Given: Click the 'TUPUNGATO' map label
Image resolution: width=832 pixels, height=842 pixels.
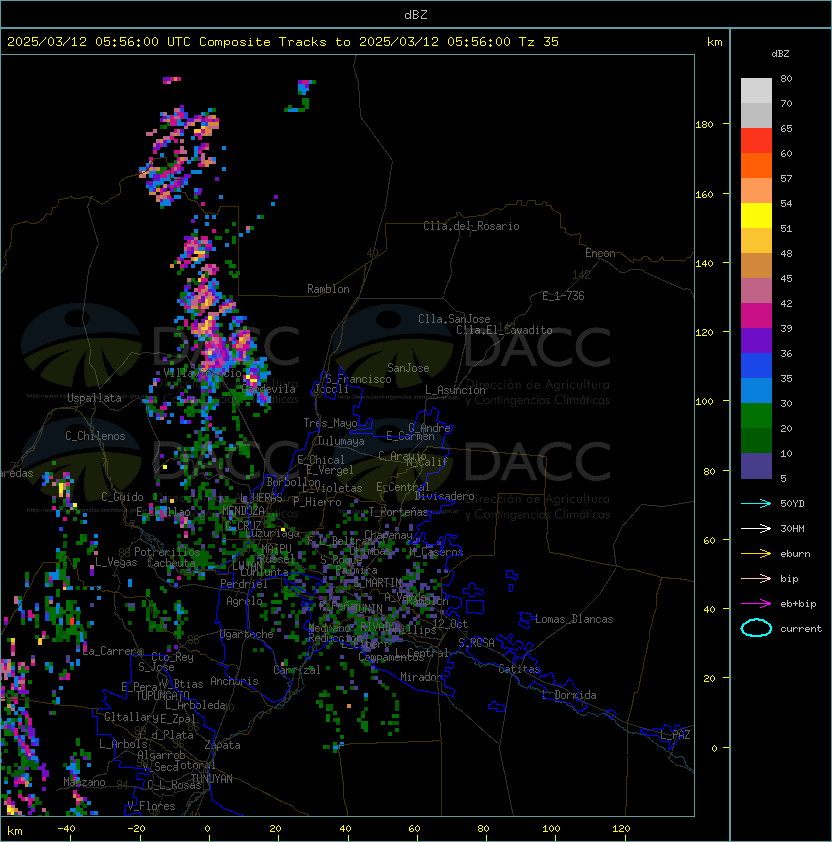Looking at the screenshot, I should [x=163, y=696].
